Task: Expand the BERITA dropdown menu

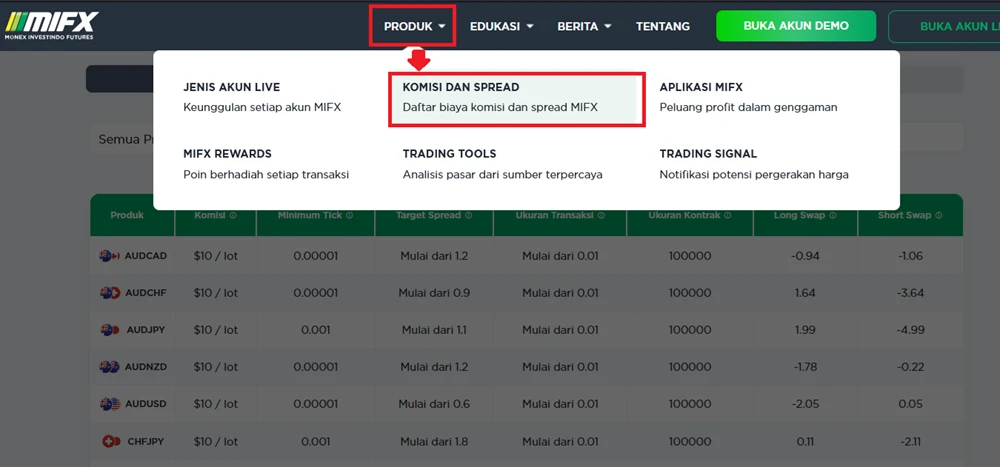Action: [584, 26]
